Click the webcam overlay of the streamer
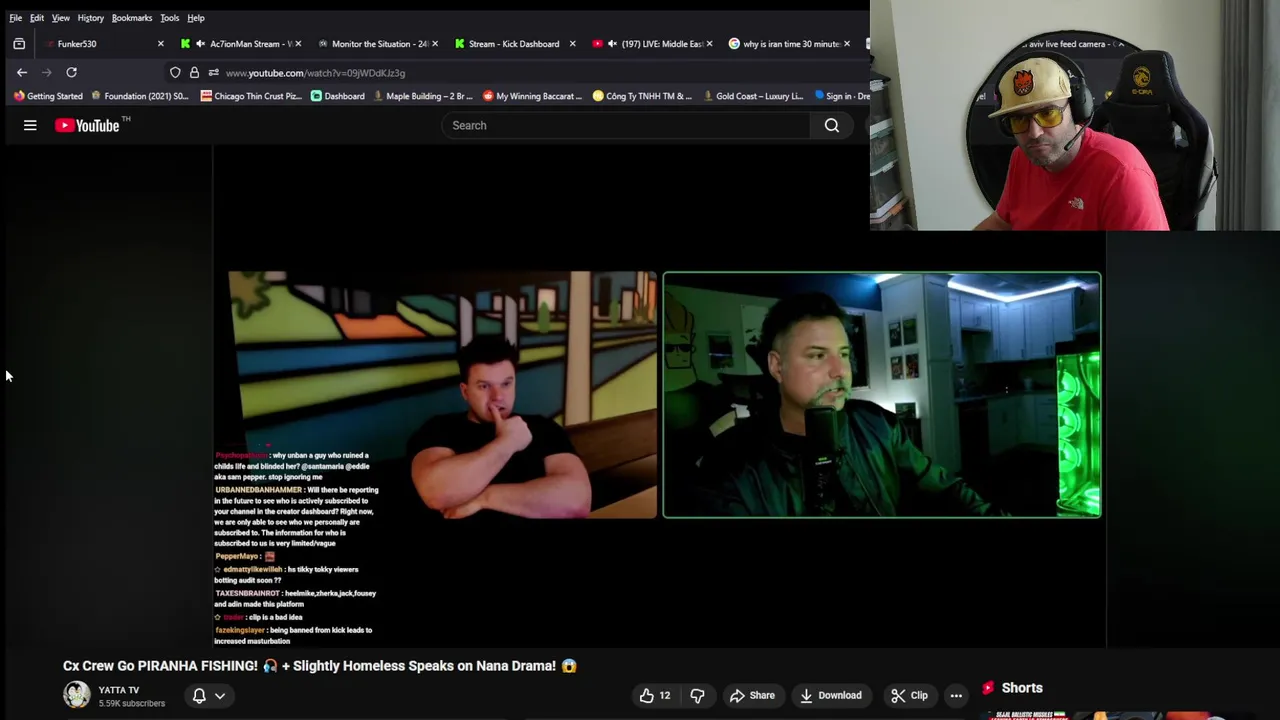Image resolution: width=1280 pixels, height=720 pixels. 1075,115
